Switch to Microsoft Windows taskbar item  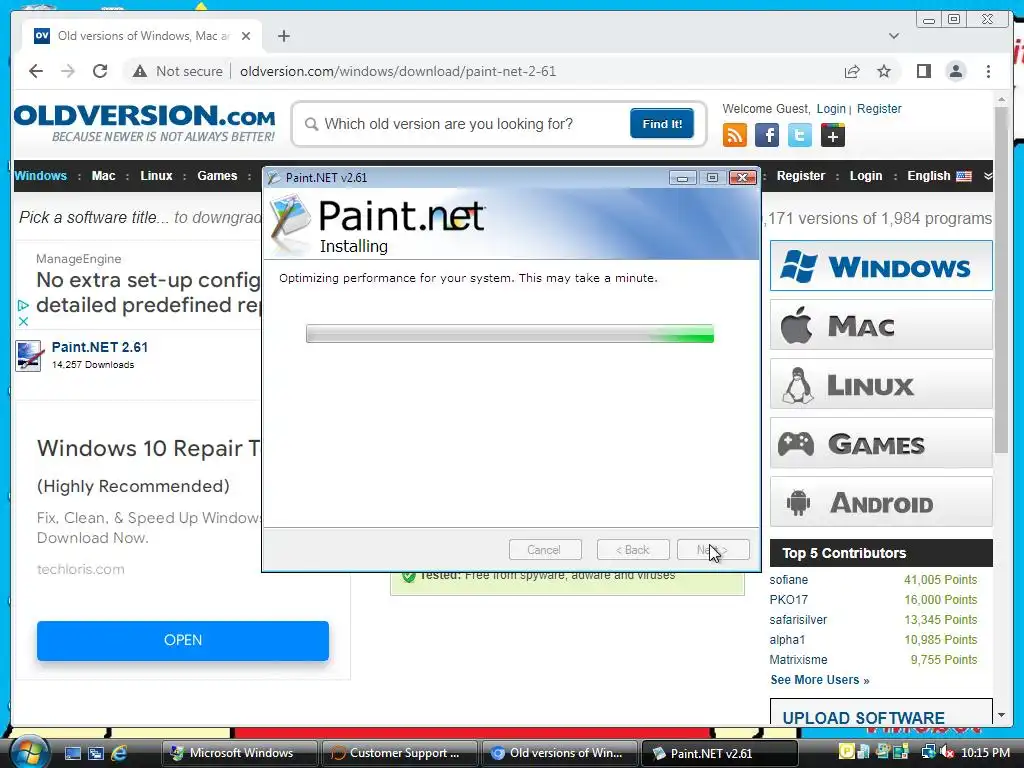click(239, 753)
